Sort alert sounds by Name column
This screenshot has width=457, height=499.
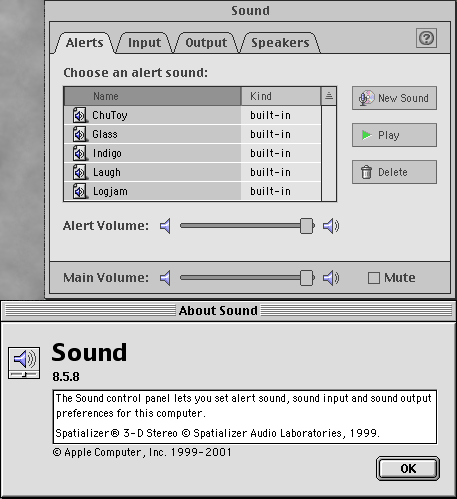(x=152, y=96)
